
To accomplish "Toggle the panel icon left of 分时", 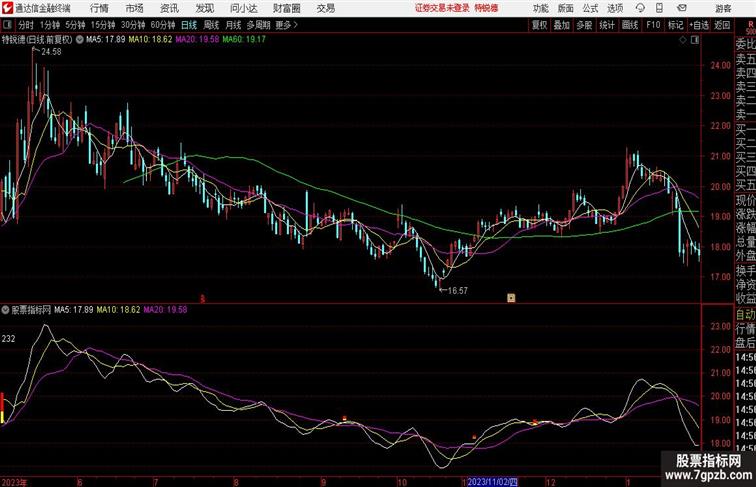I will coord(7,25).
